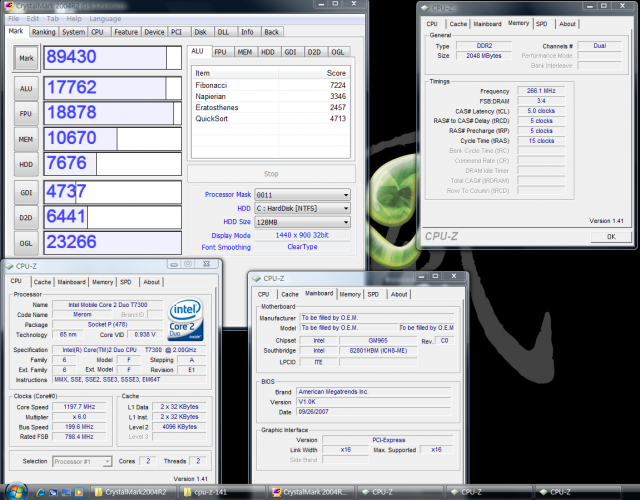640x500 pixels.
Task: Open Cache tab in CPU-Z processor window
Action: click(x=42, y=282)
